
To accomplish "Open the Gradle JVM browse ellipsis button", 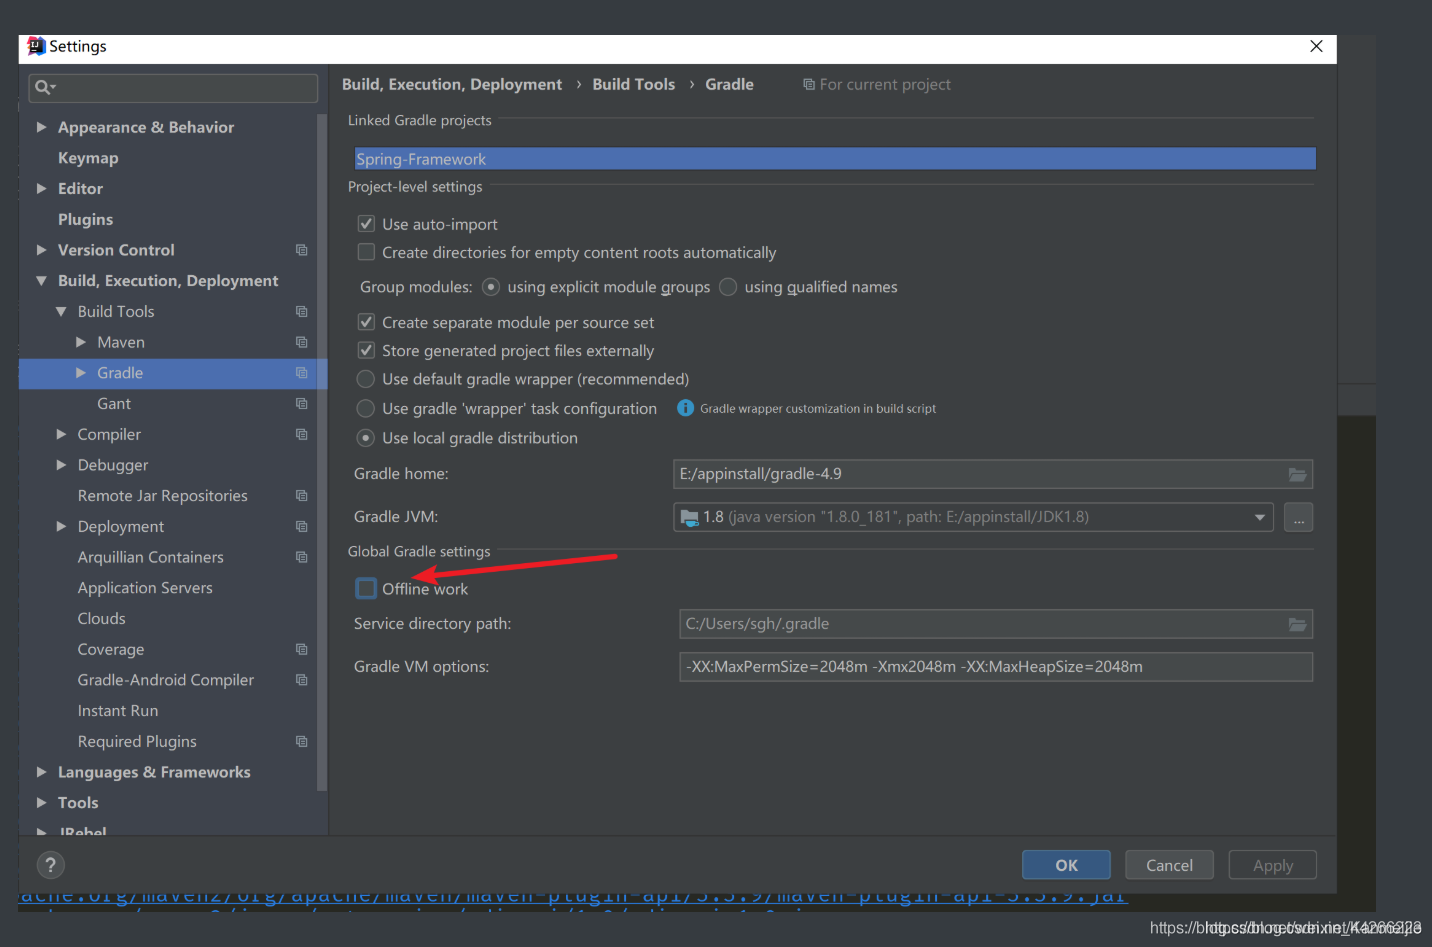I will click(1298, 517).
